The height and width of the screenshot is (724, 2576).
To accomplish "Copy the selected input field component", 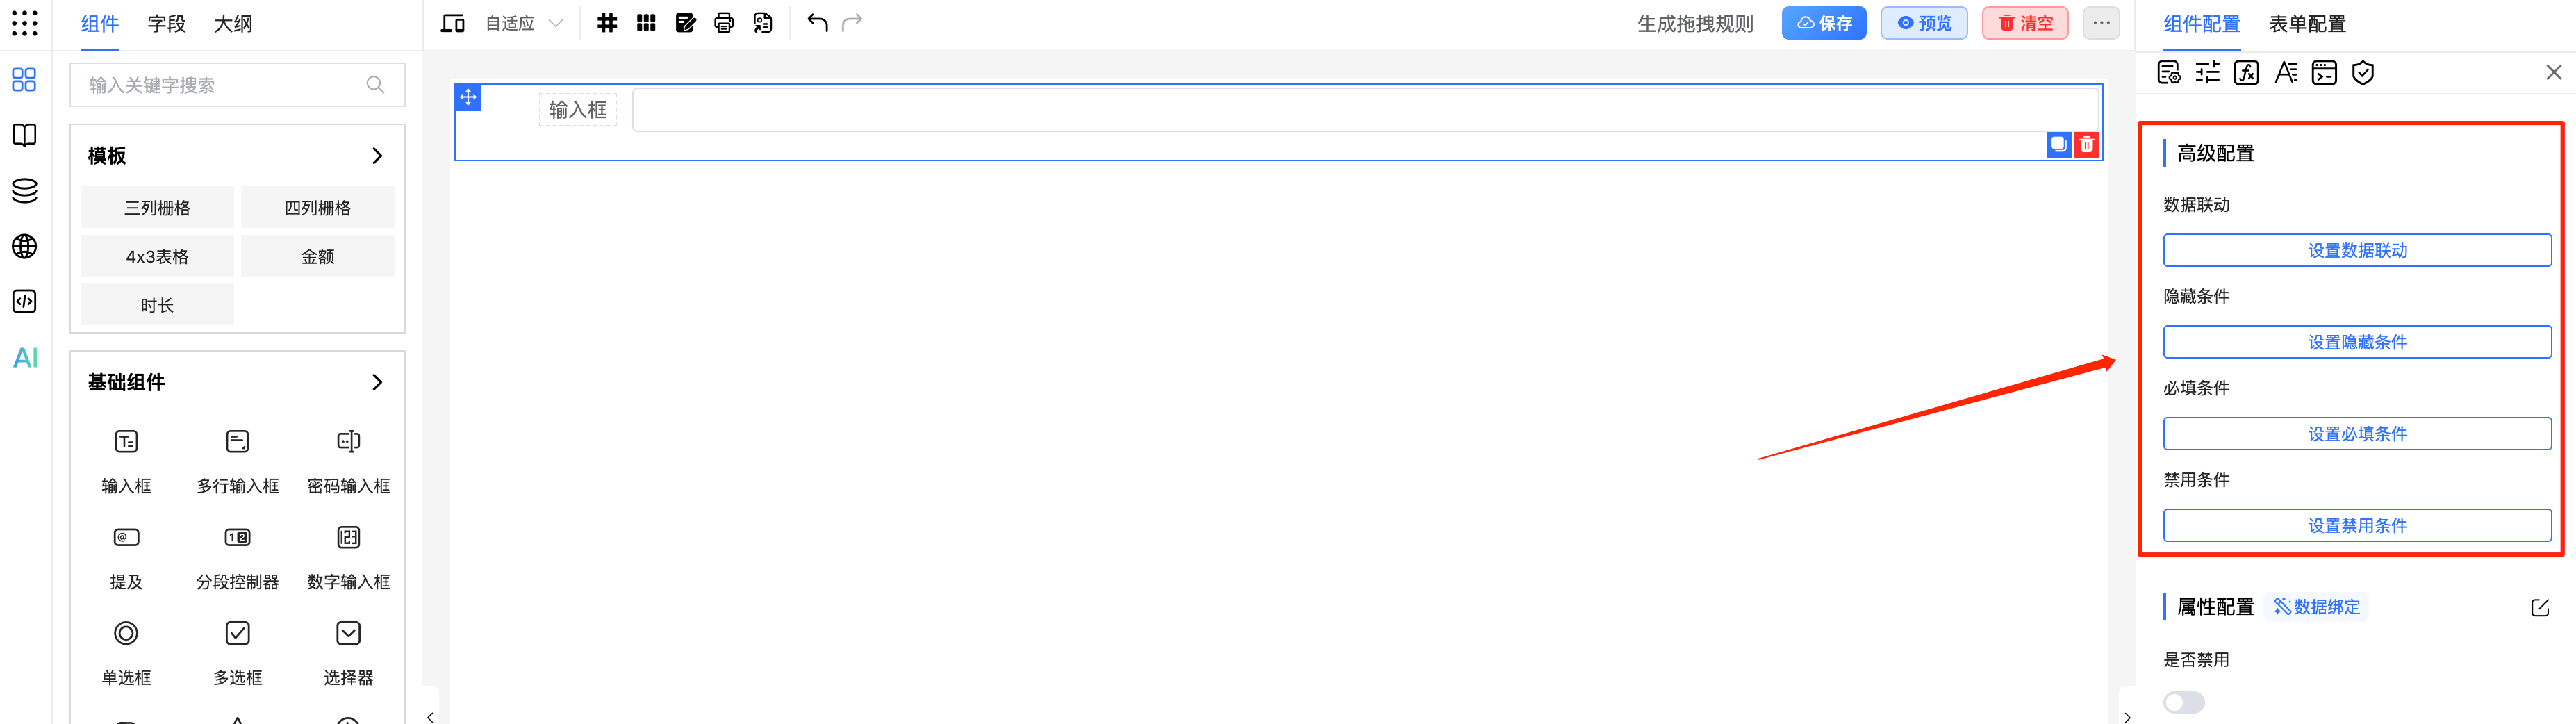I will pyautogui.click(x=2058, y=145).
